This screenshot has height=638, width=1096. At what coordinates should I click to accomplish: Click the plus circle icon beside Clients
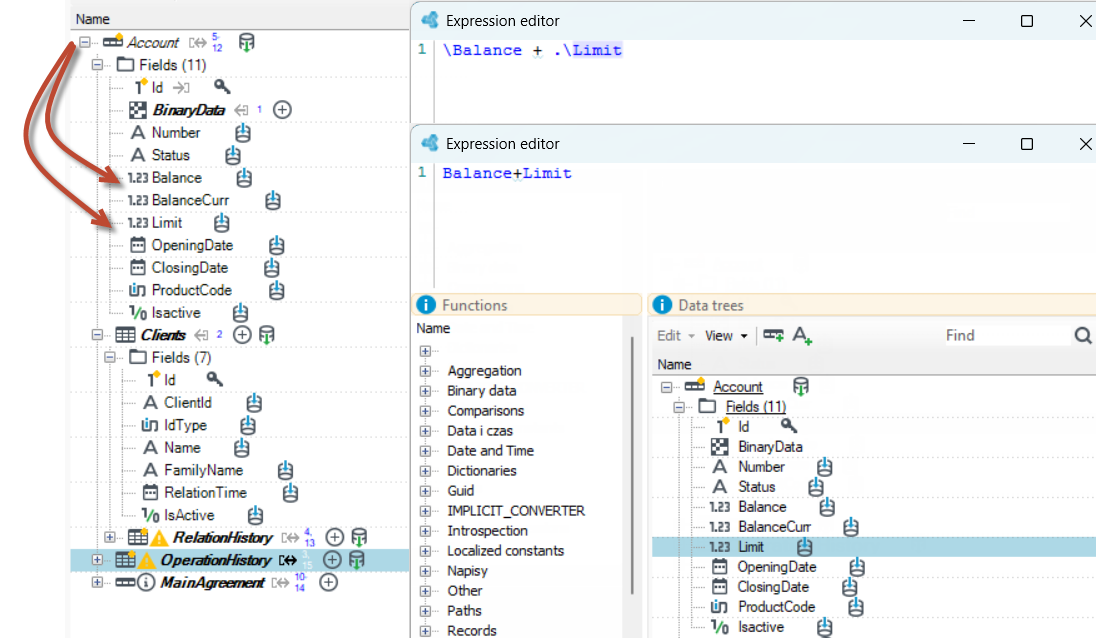[242, 335]
